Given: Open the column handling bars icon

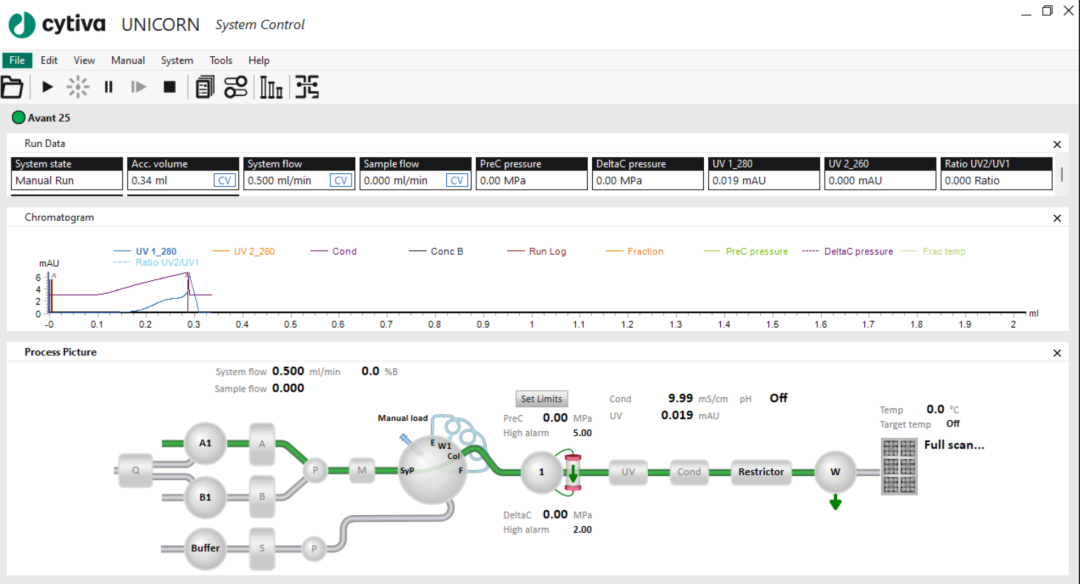Looking at the screenshot, I should coord(271,87).
